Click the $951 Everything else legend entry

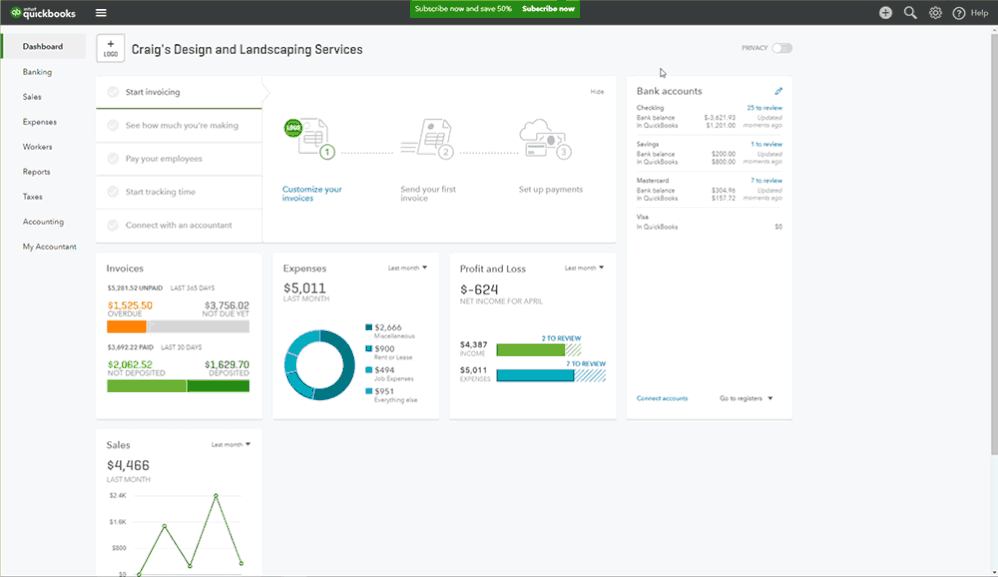point(391,395)
